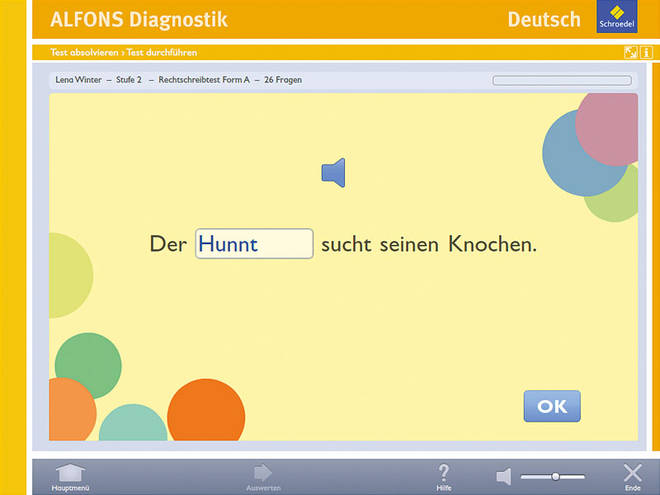Click the Rechtschreibtest Form A label

(204, 80)
